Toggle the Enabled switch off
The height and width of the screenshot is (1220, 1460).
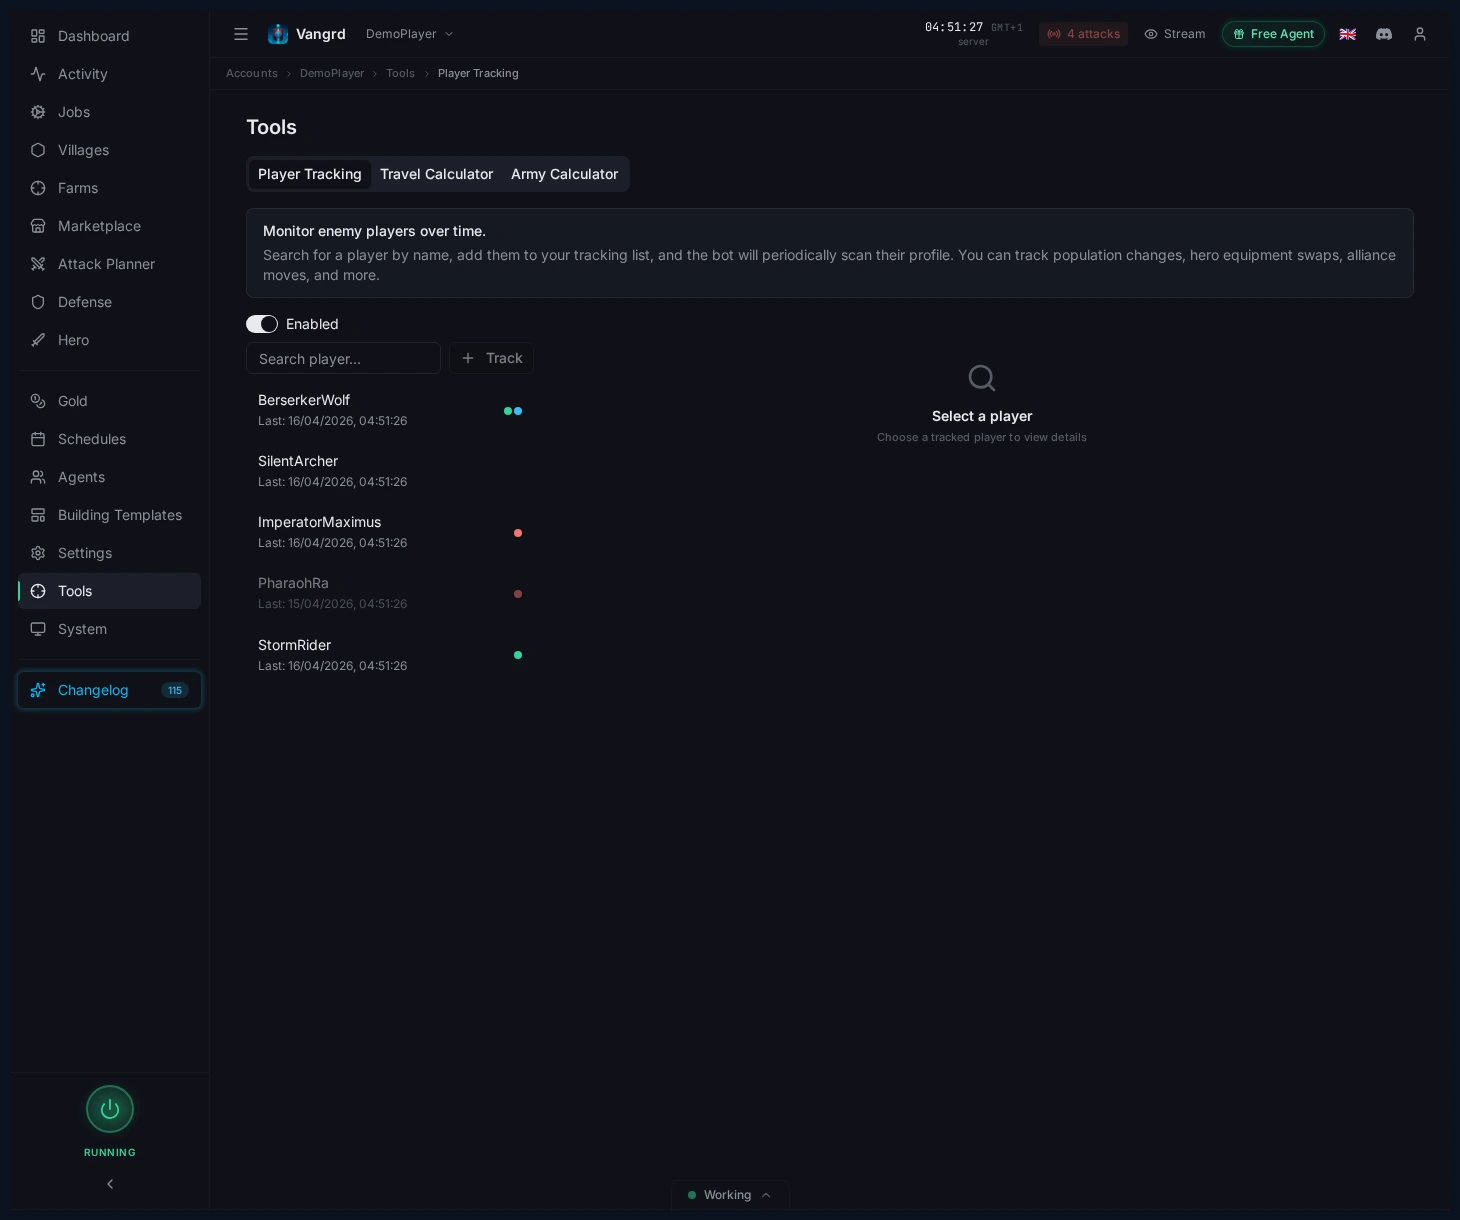(x=261, y=324)
